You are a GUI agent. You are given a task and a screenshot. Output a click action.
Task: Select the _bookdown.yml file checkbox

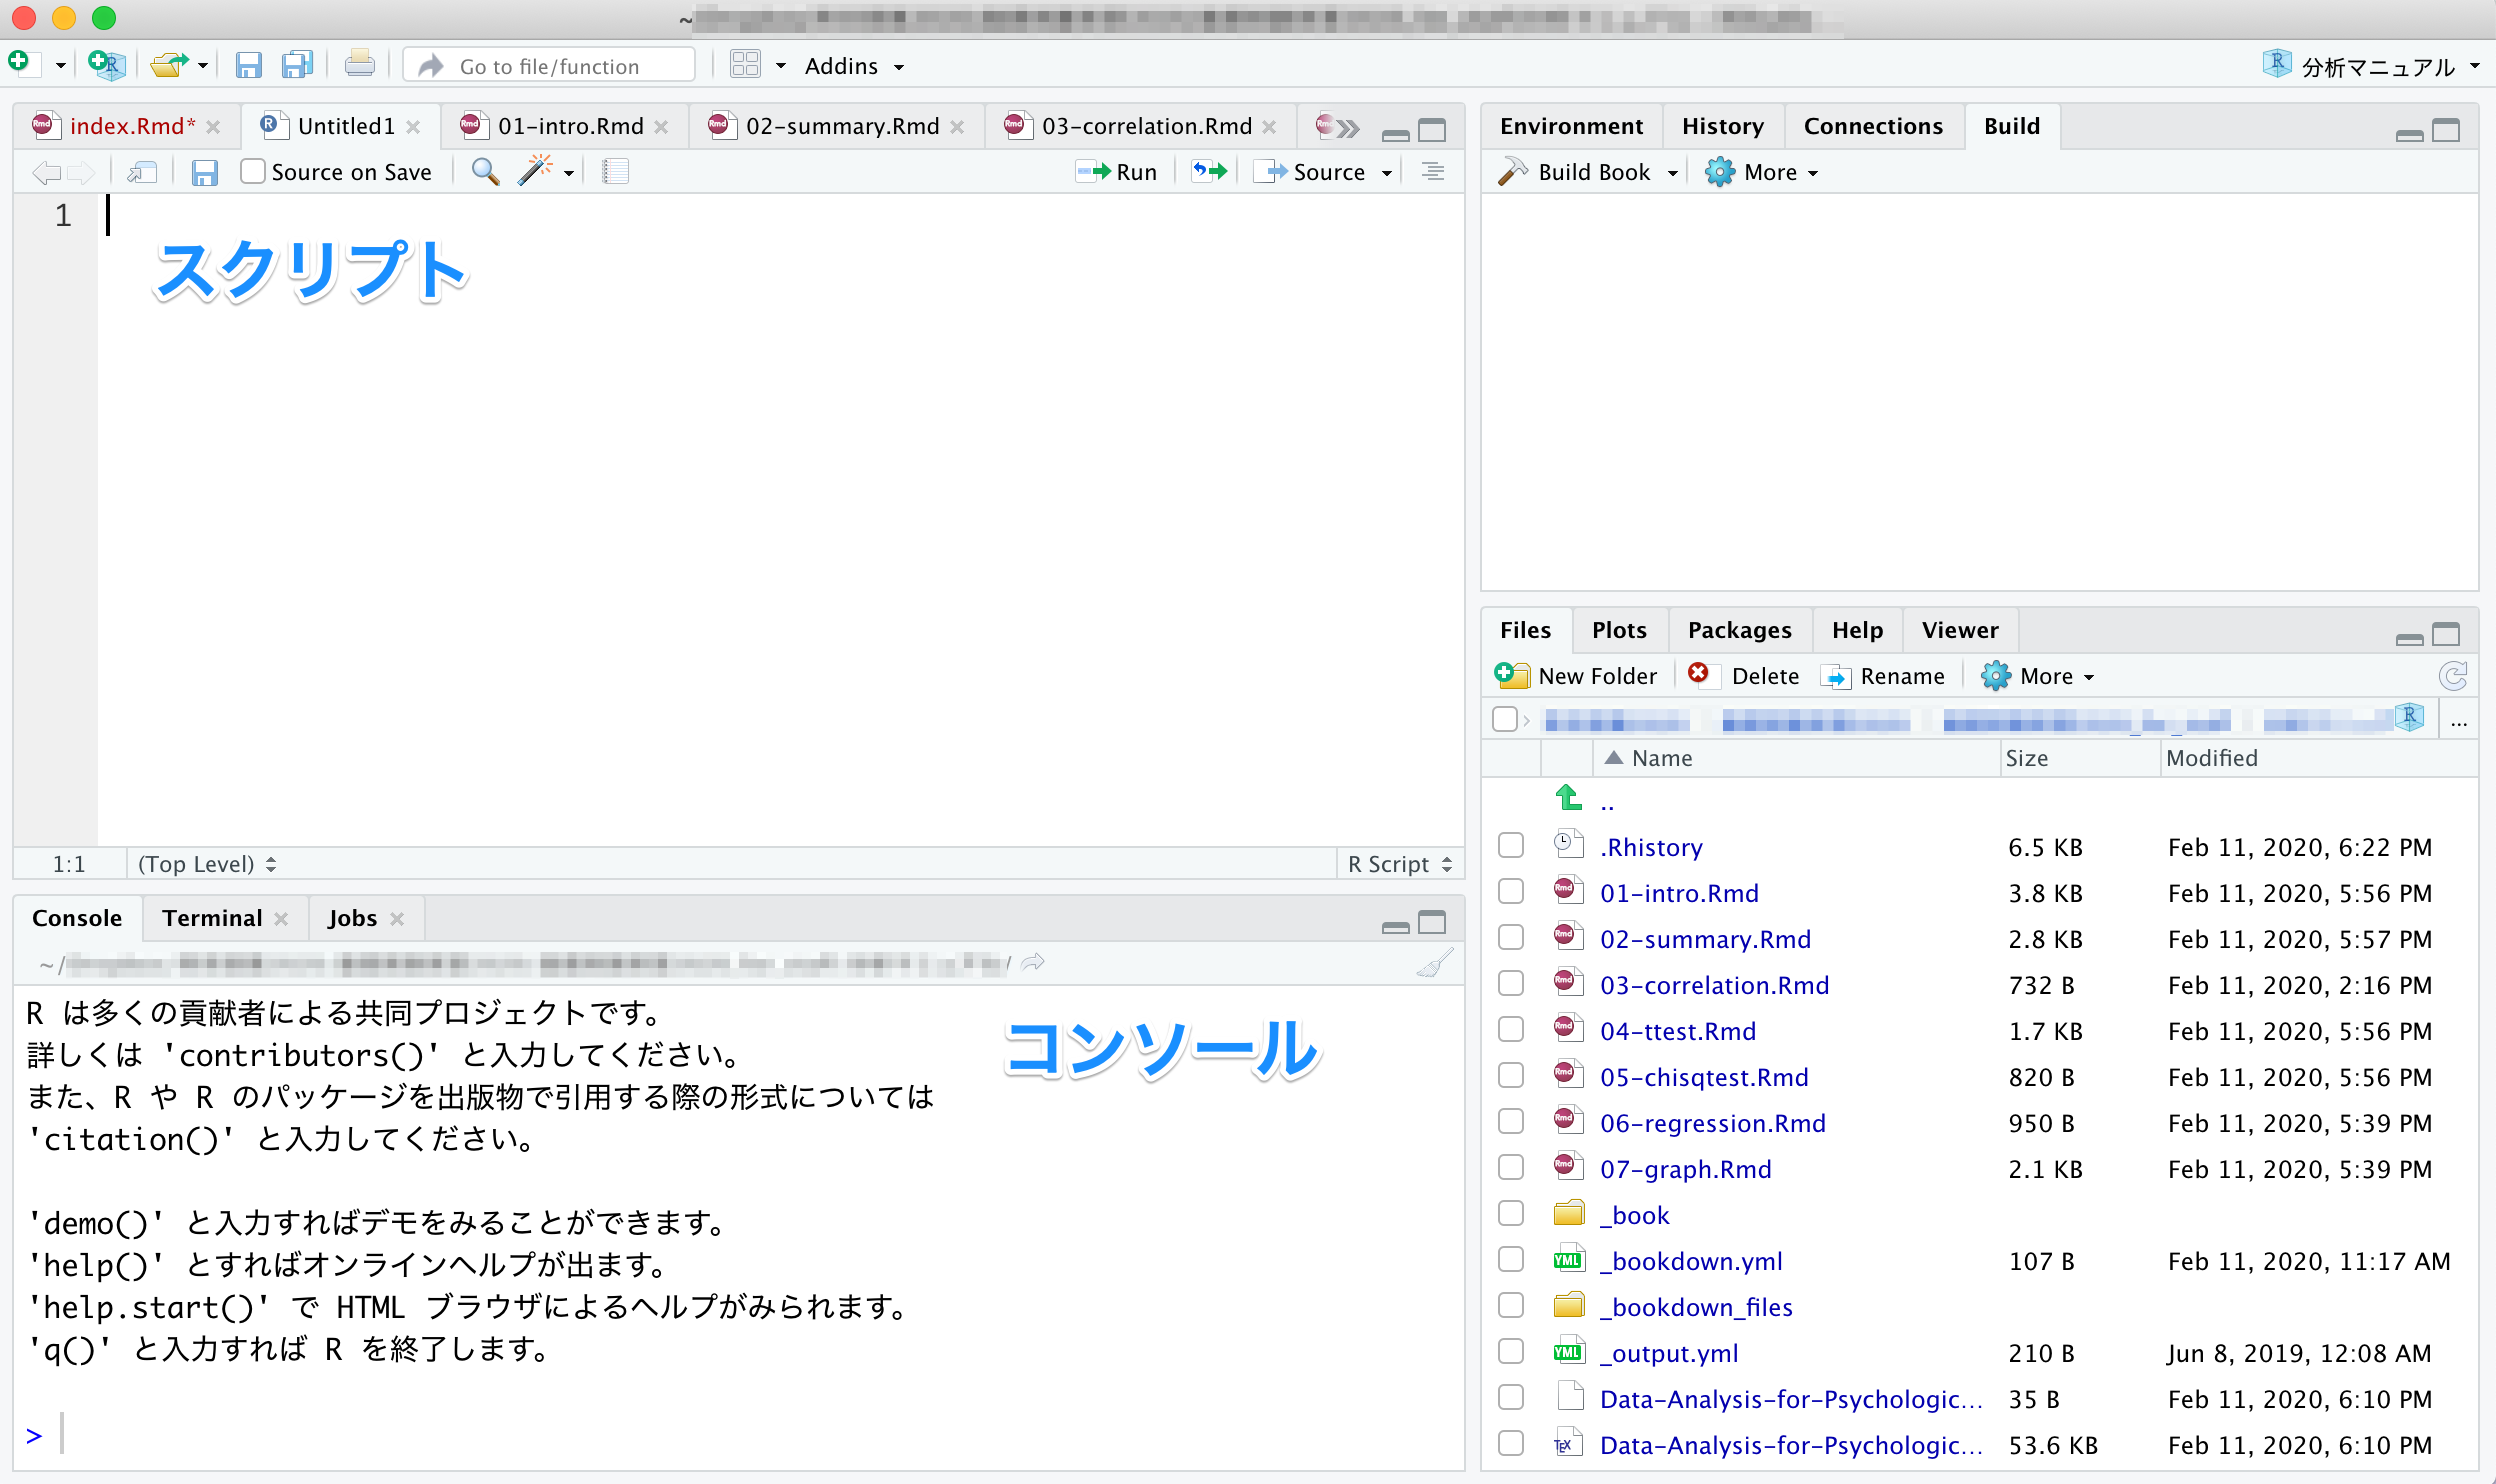(x=1511, y=1260)
